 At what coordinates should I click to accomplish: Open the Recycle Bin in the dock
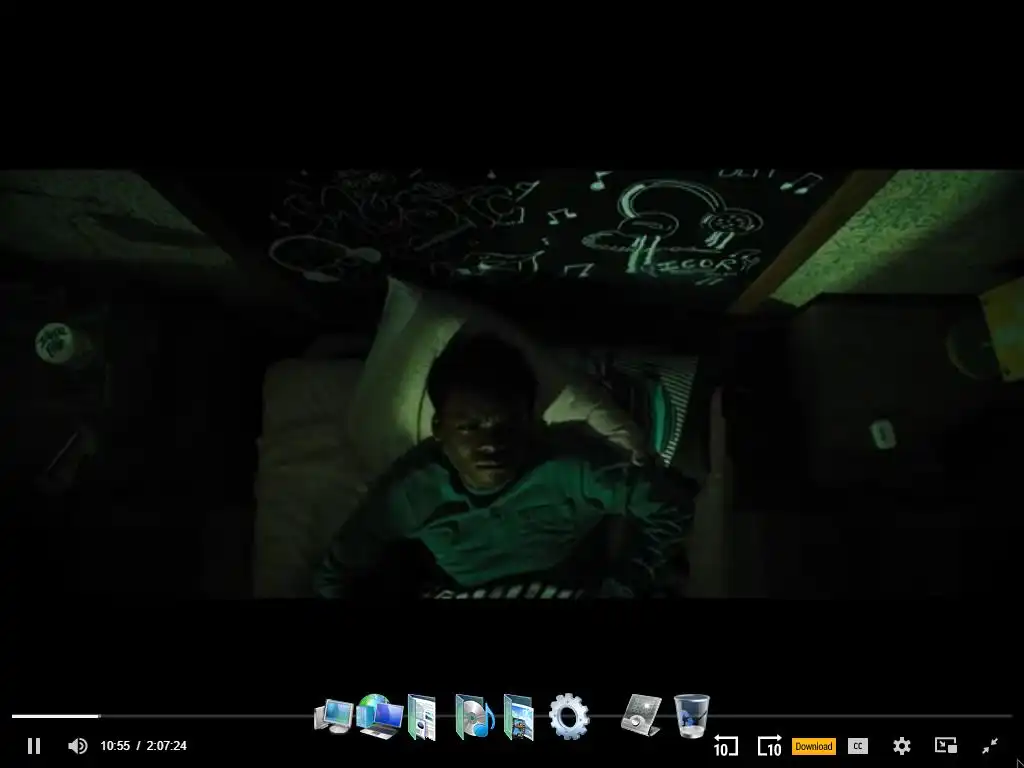692,716
